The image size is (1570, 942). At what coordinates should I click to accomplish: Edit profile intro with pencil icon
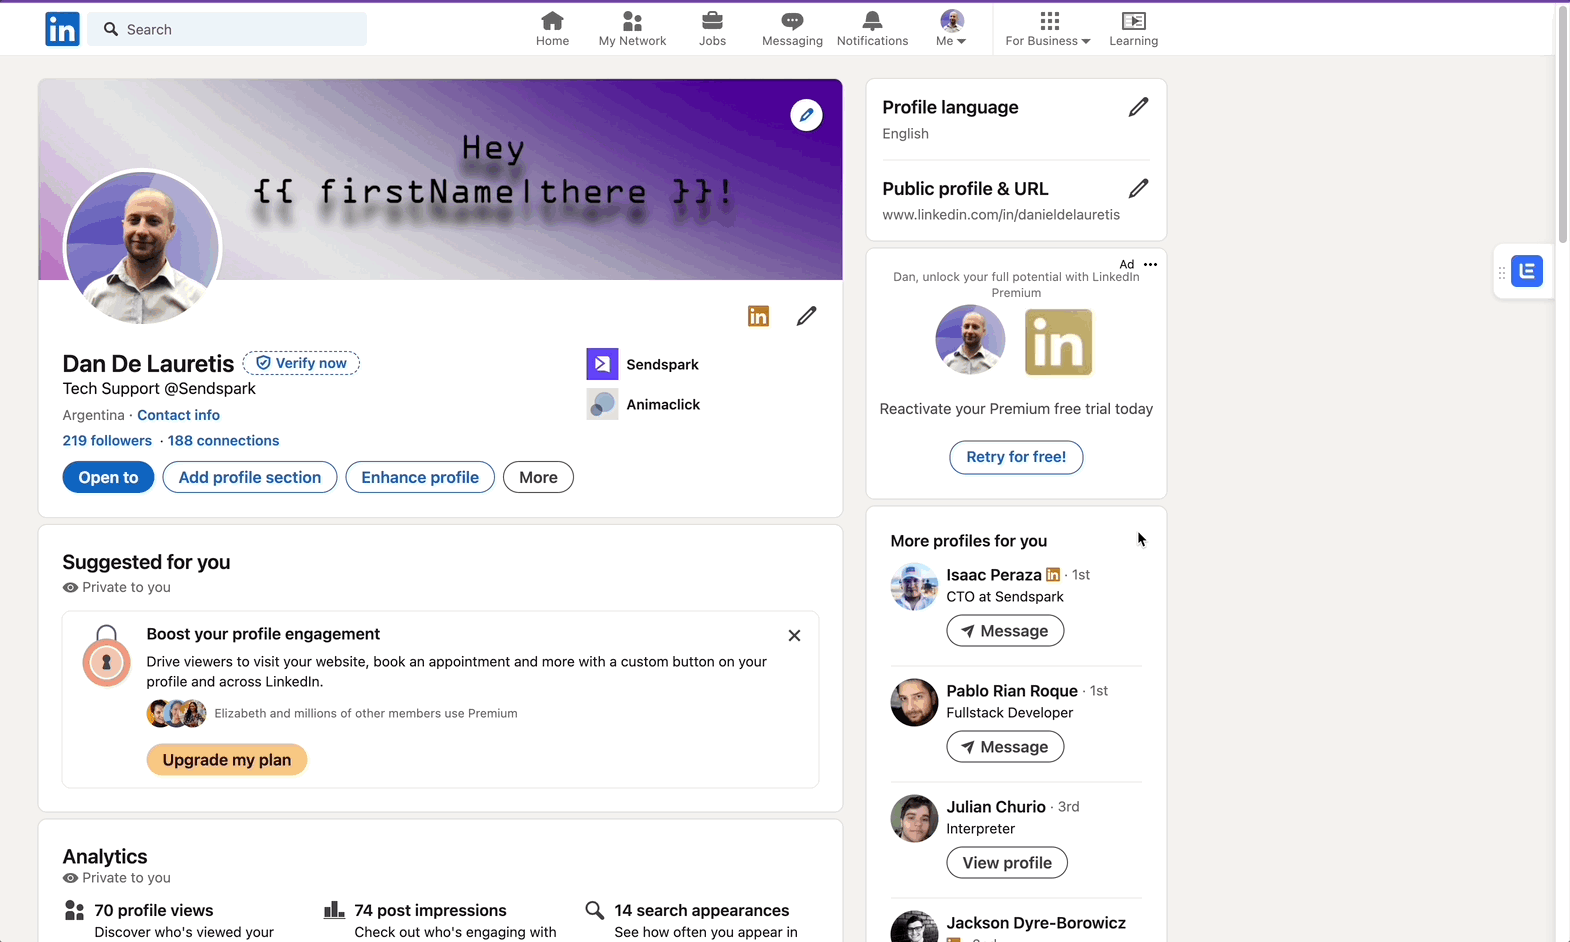[x=806, y=316]
